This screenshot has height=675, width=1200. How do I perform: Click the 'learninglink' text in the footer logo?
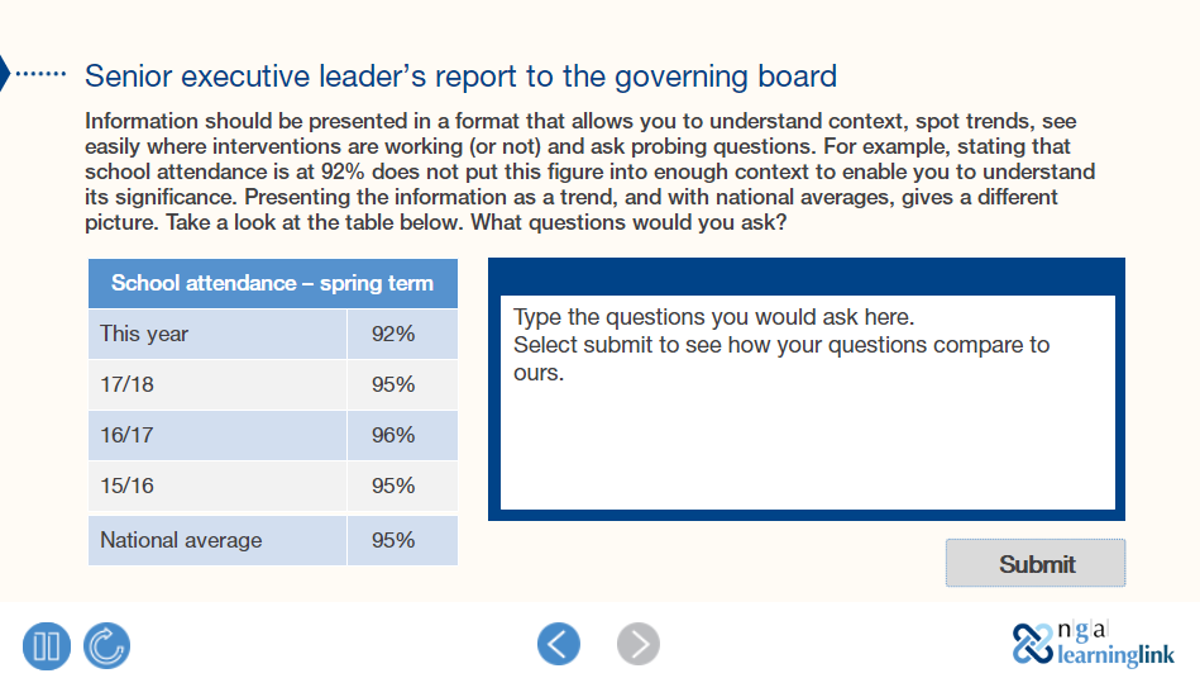tap(1115, 655)
